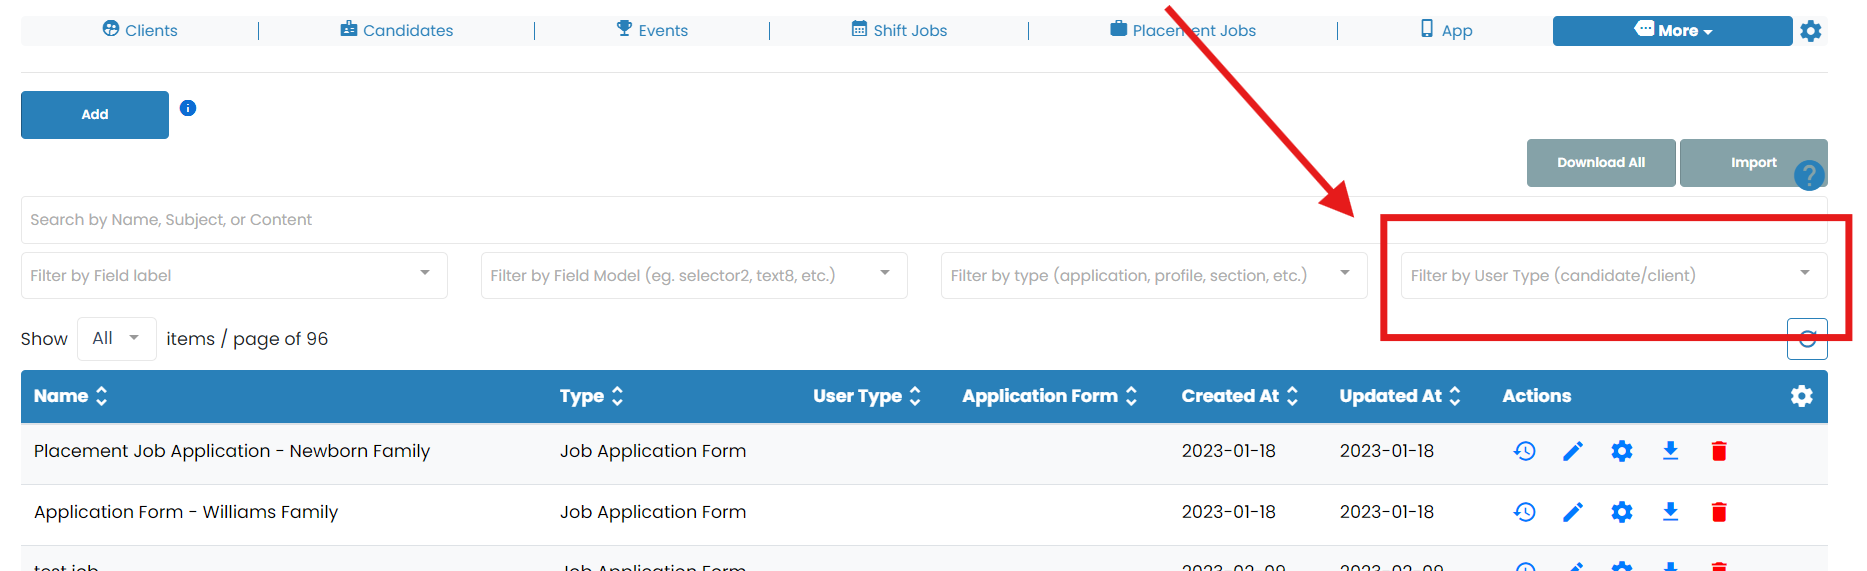1867x571 pixels.
Task: Delete Placement Job Application - Newborn Family
Action: click(x=1719, y=451)
